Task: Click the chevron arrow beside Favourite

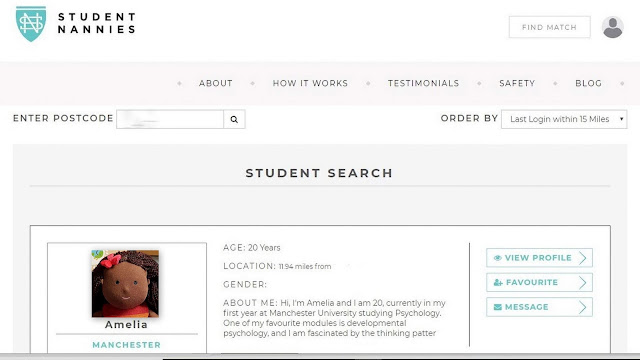Action: (x=583, y=282)
